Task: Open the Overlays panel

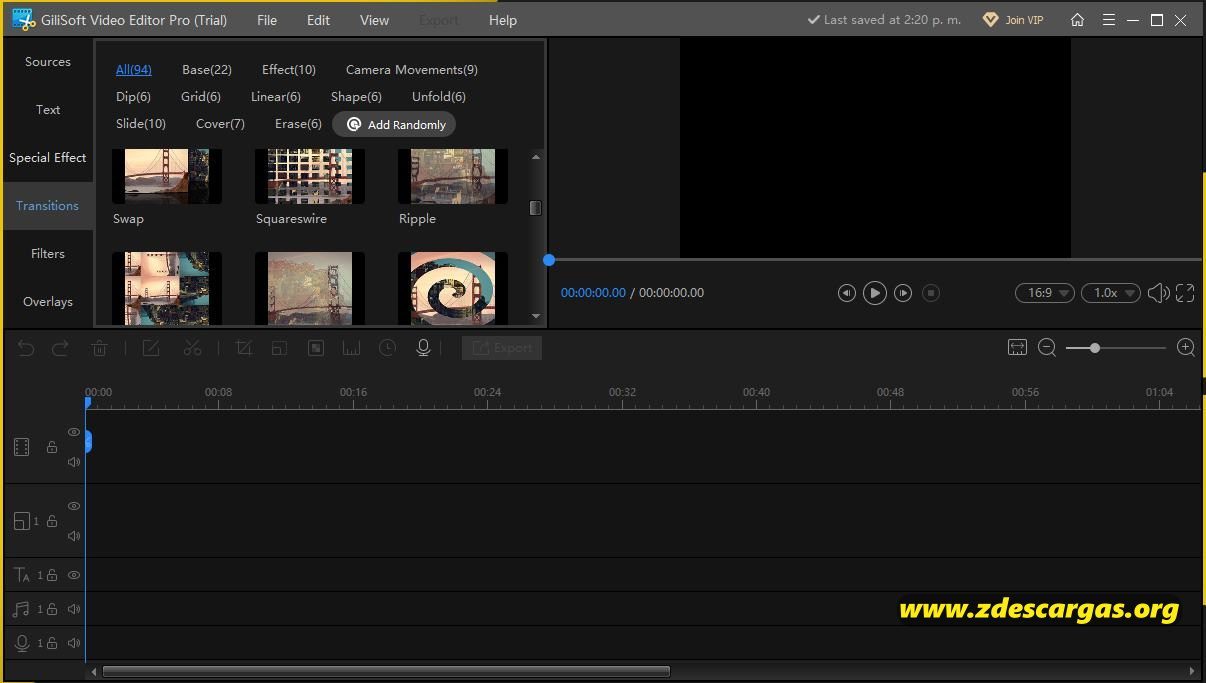Action: [x=48, y=302]
